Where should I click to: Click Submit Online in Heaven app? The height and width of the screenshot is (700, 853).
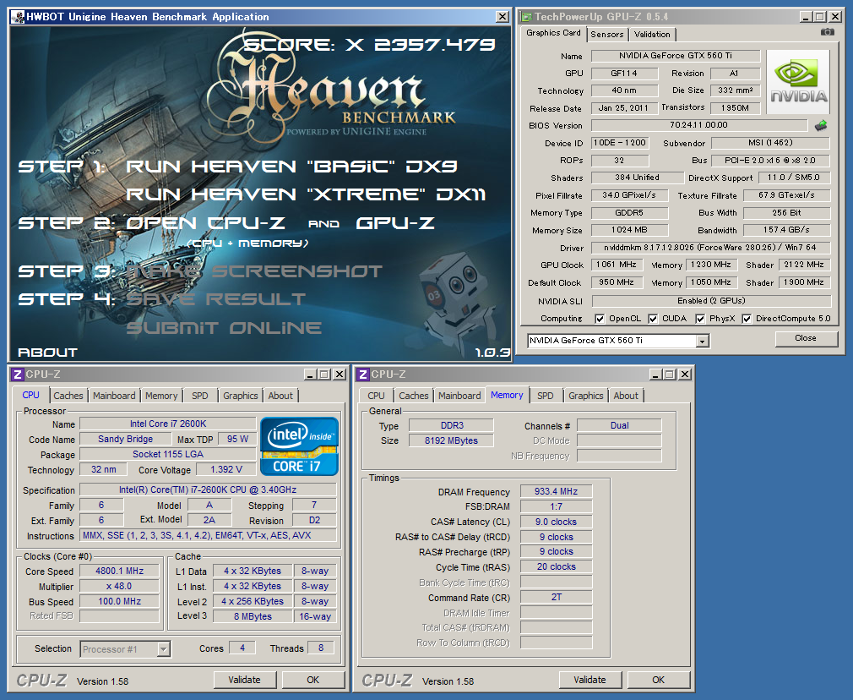[x=224, y=328]
